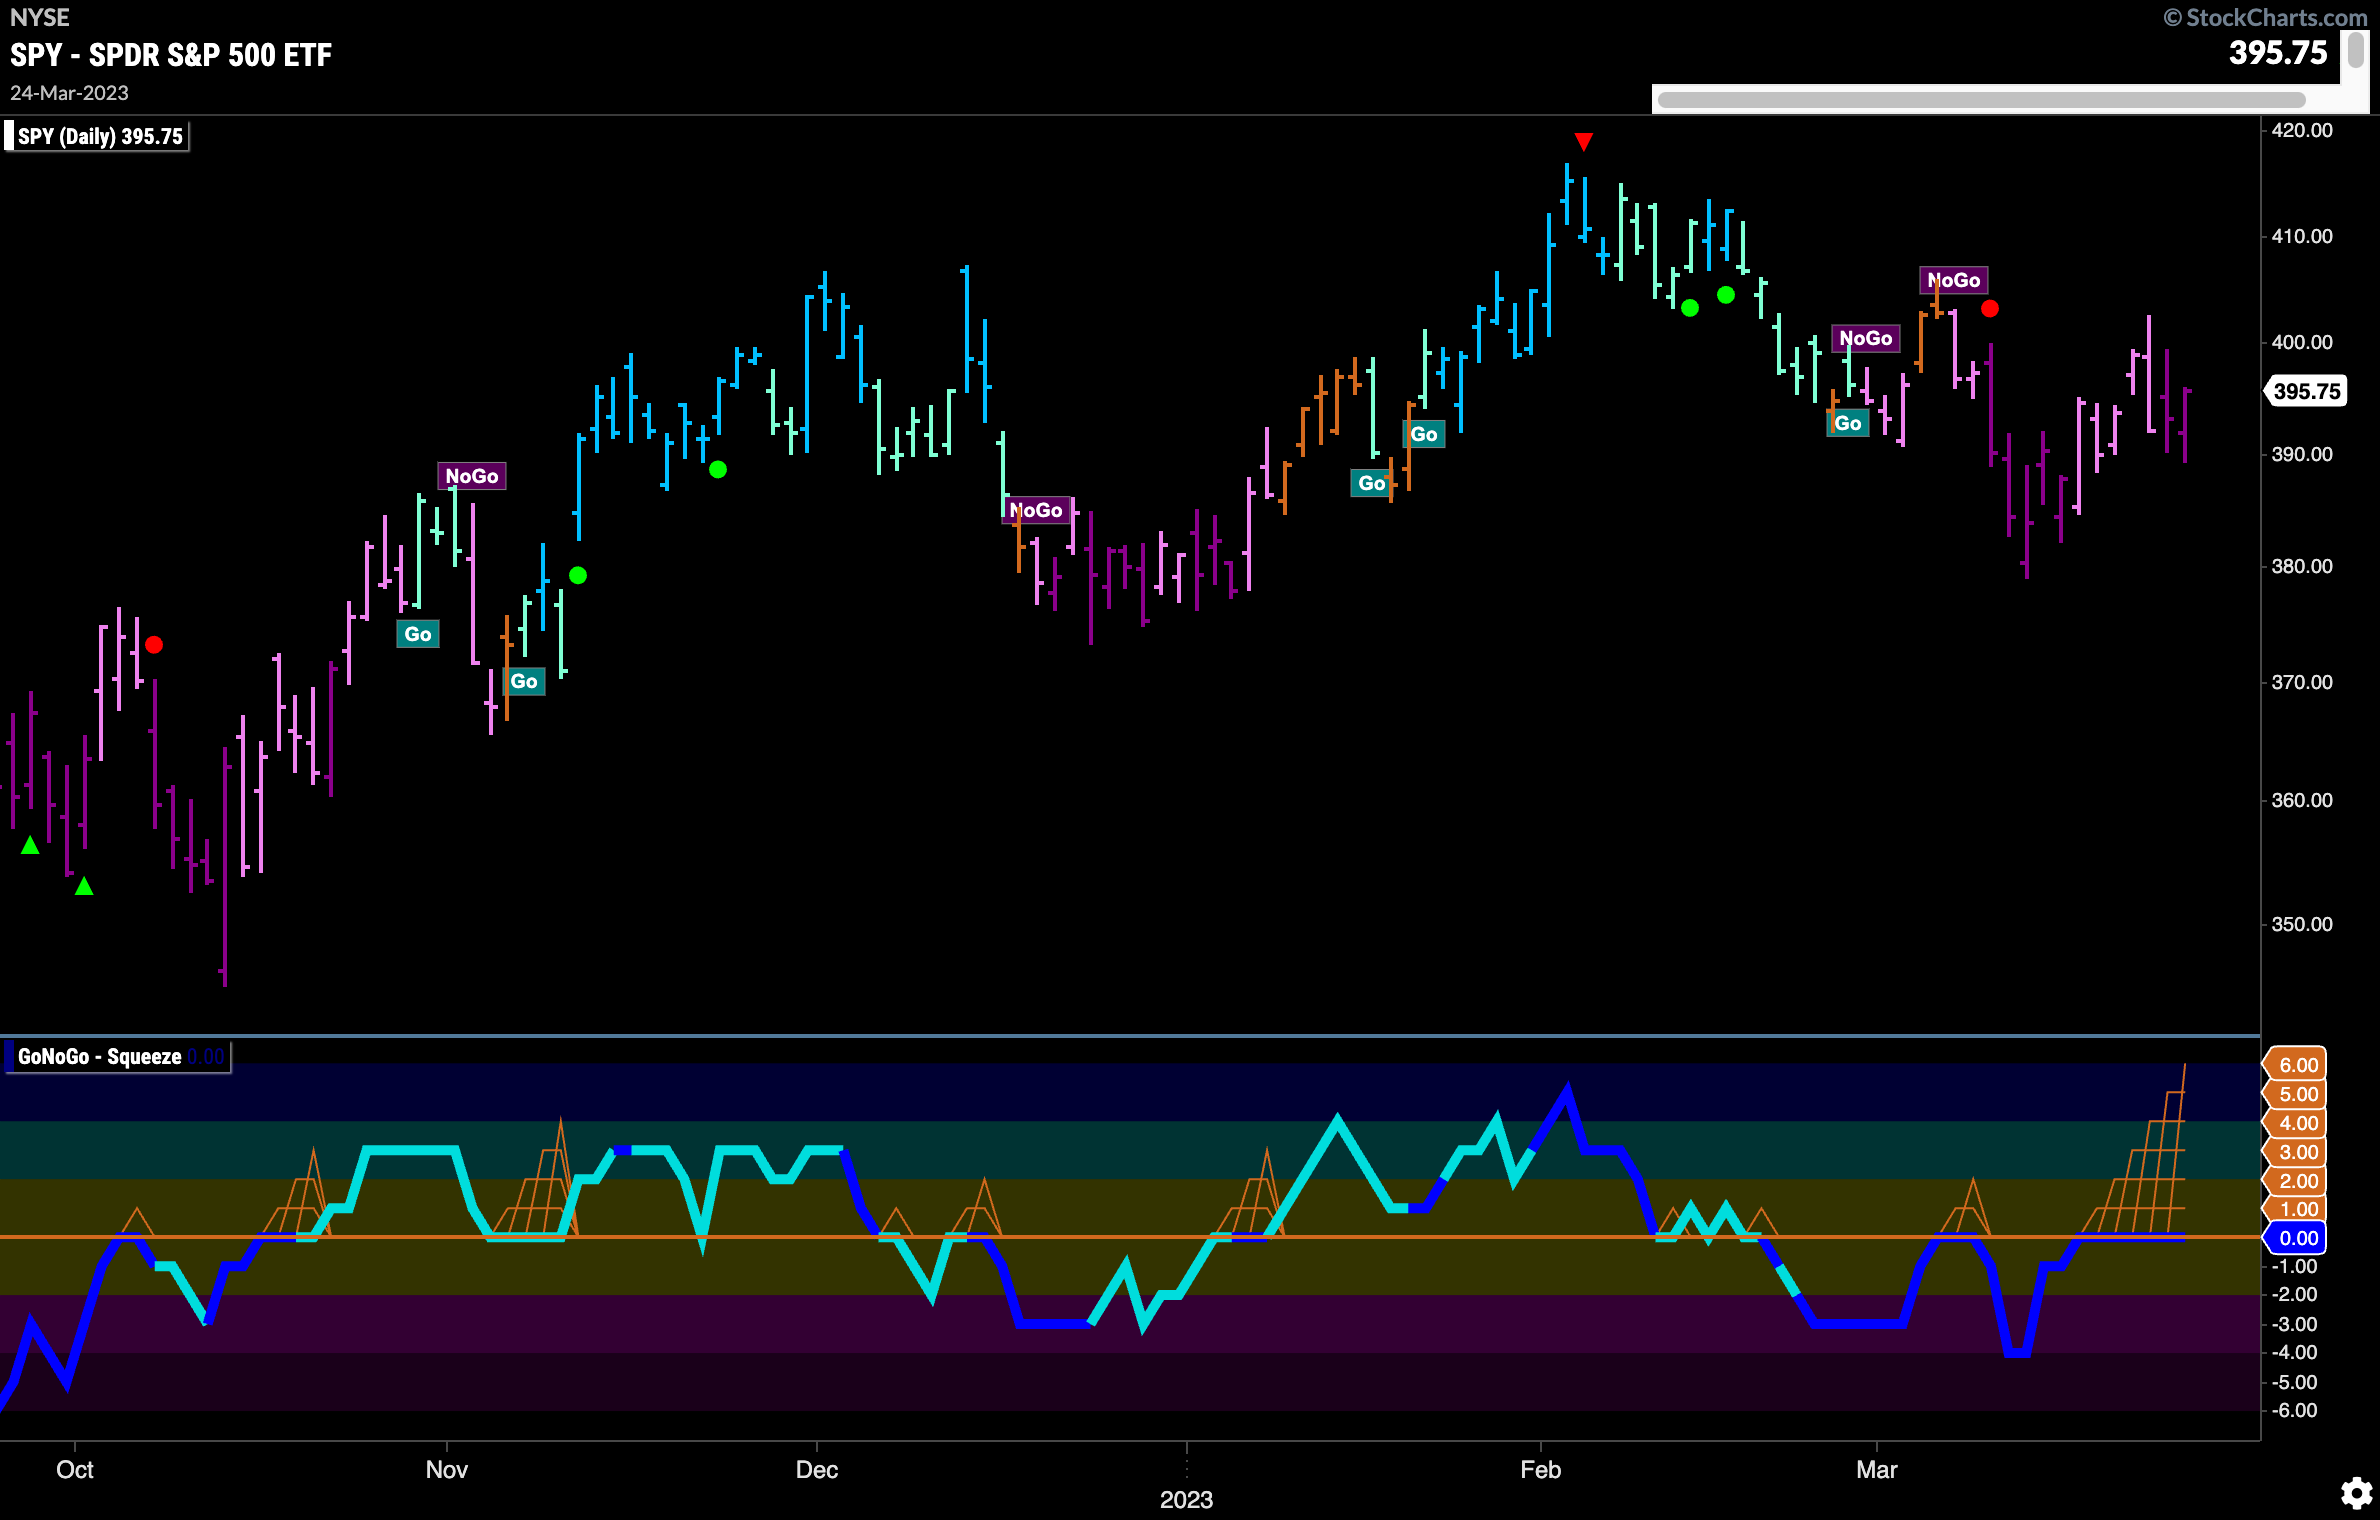This screenshot has width=2380, height=1520.
Task: Click the green dot marker in mid November
Action: tap(578, 575)
